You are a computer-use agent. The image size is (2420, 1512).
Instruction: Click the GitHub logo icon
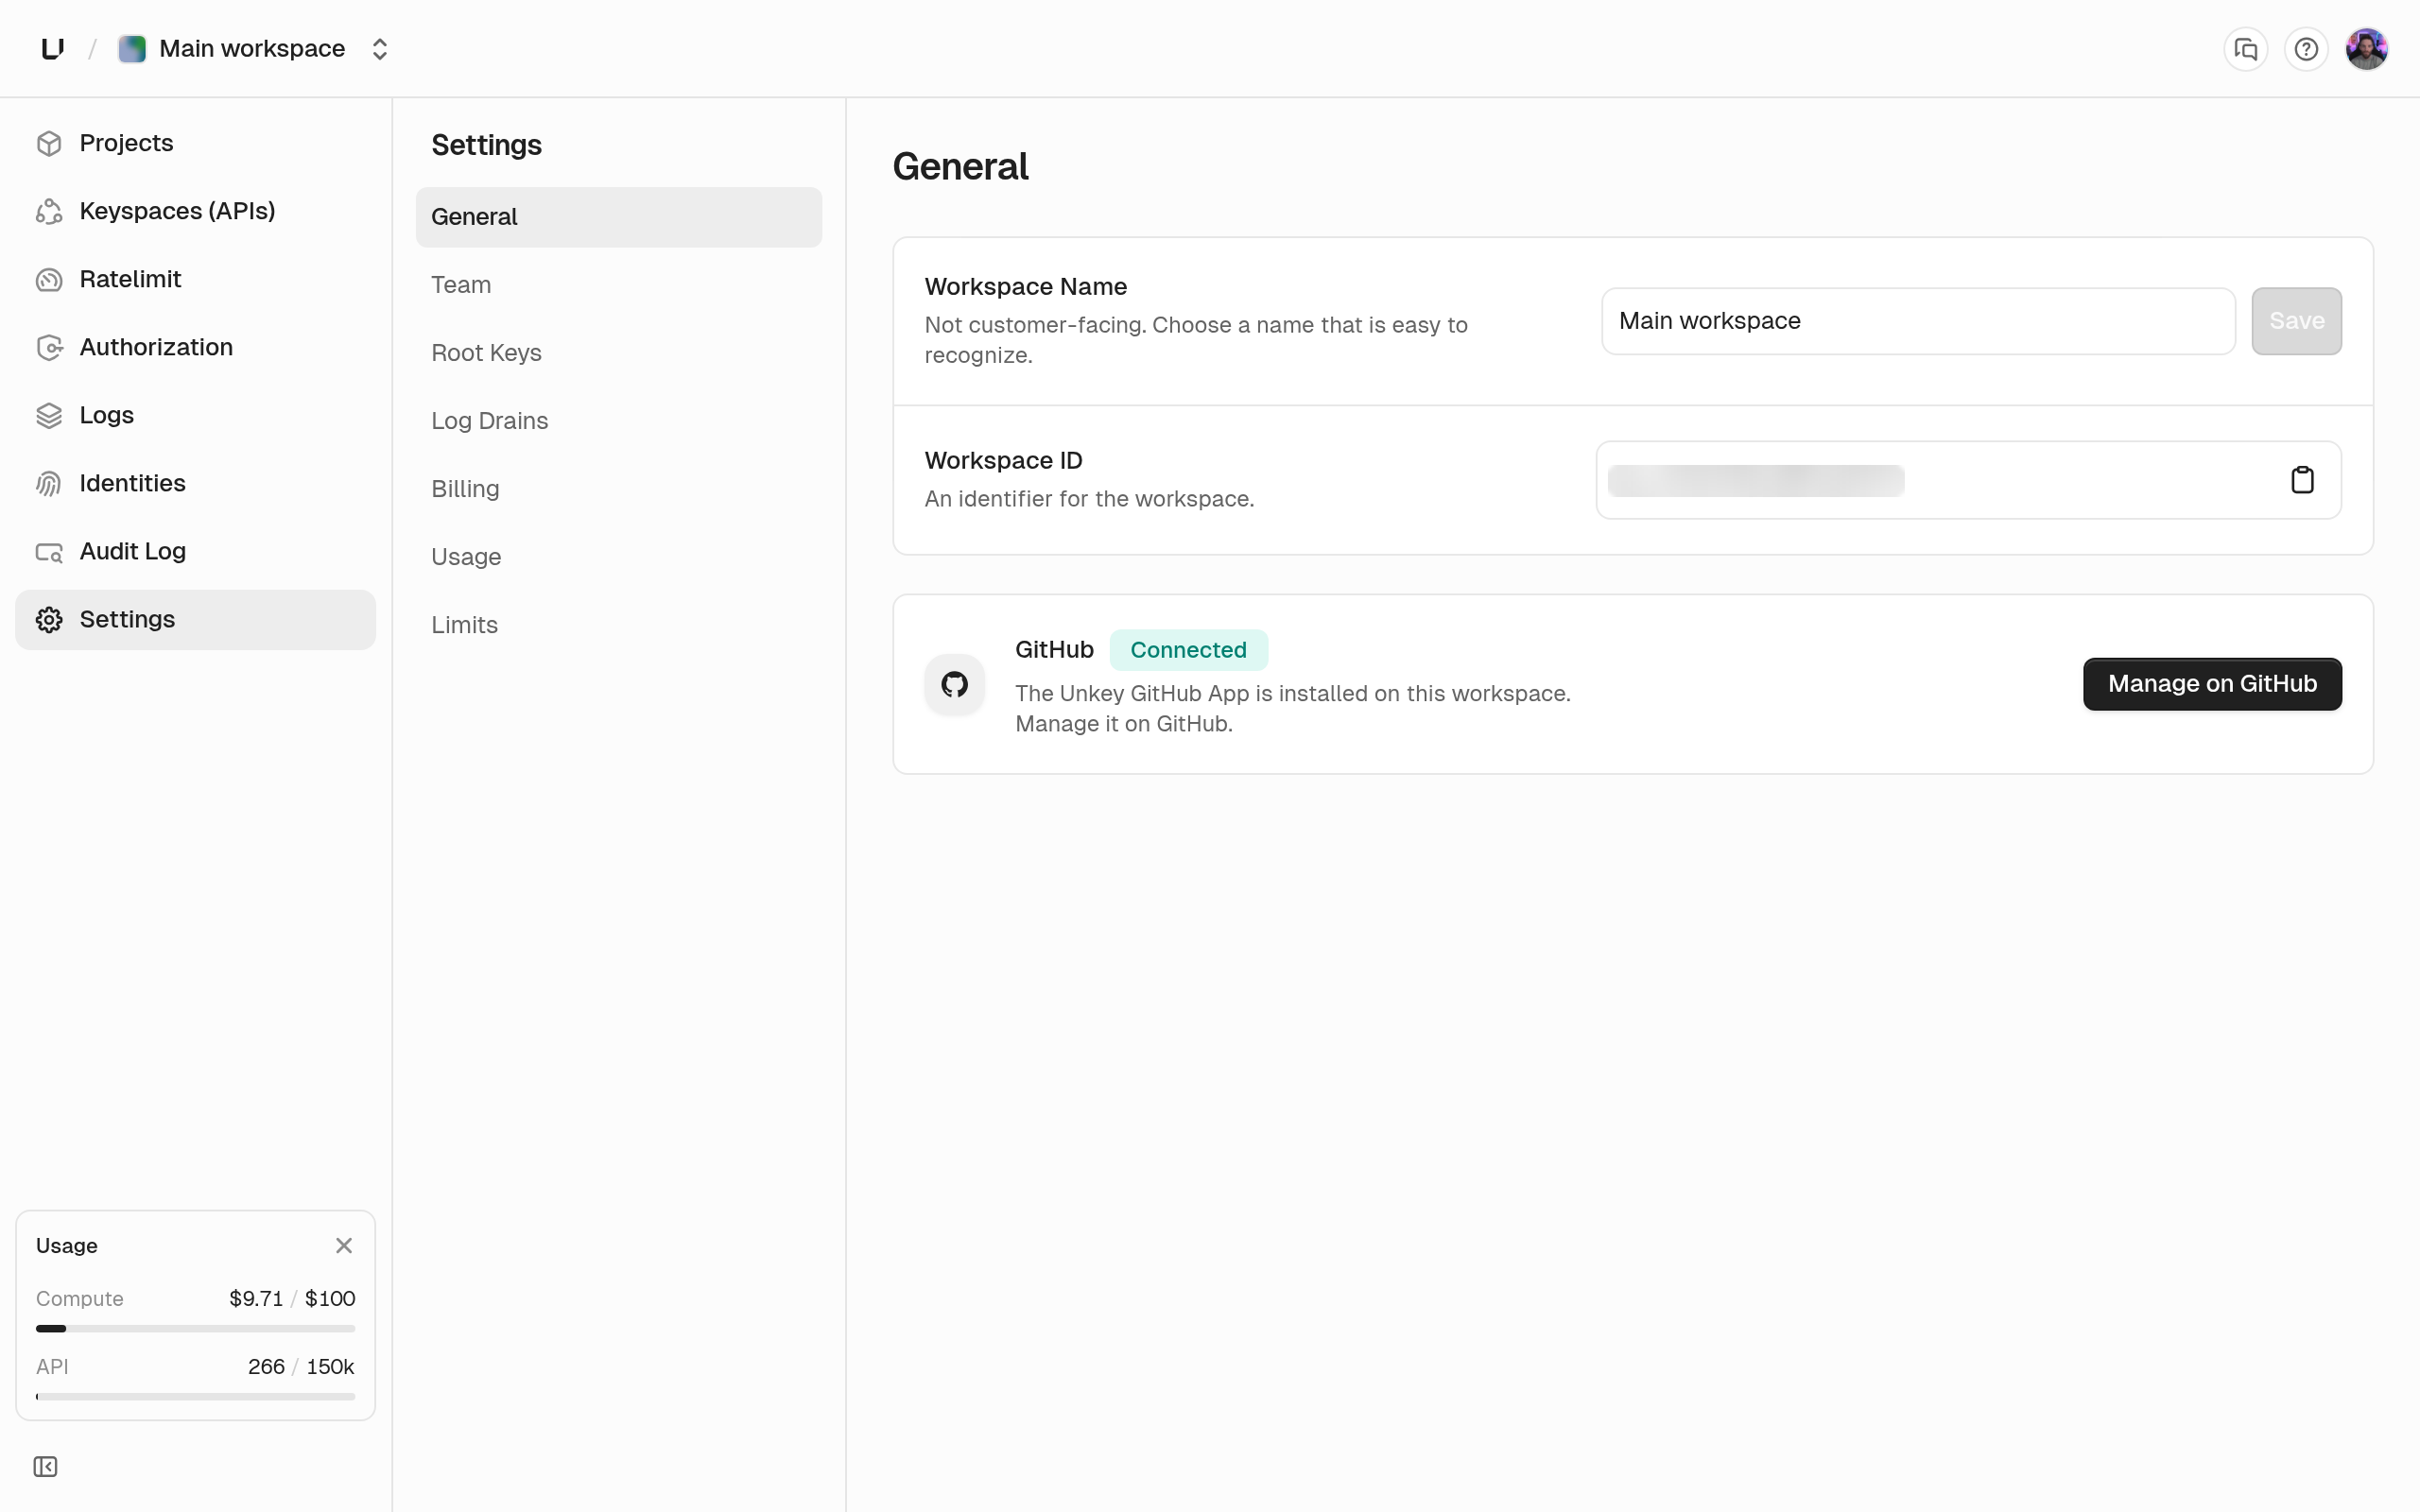click(954, 684)
